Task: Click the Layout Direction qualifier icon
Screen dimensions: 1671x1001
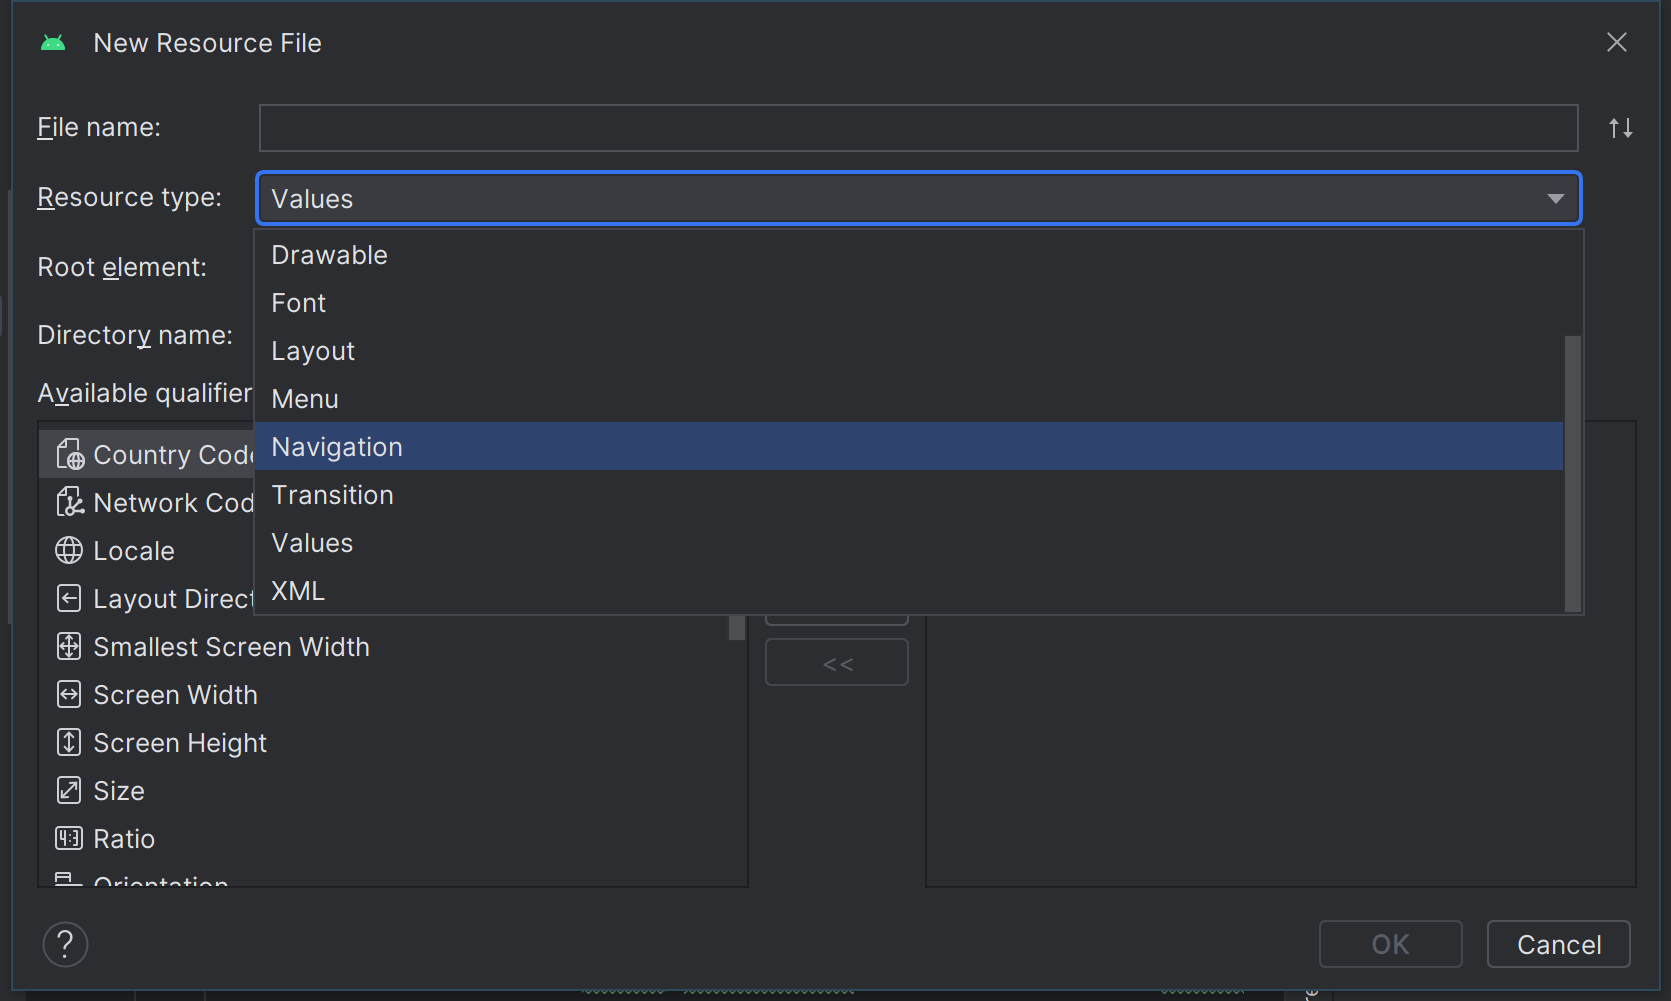Action: (69, 598)
